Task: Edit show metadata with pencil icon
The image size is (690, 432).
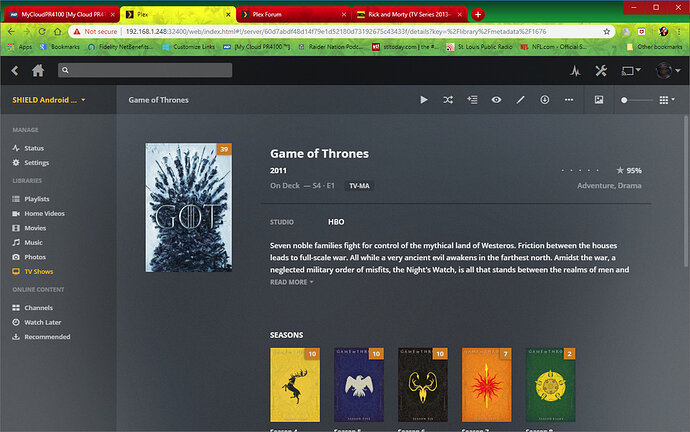Action: (521, 100)
